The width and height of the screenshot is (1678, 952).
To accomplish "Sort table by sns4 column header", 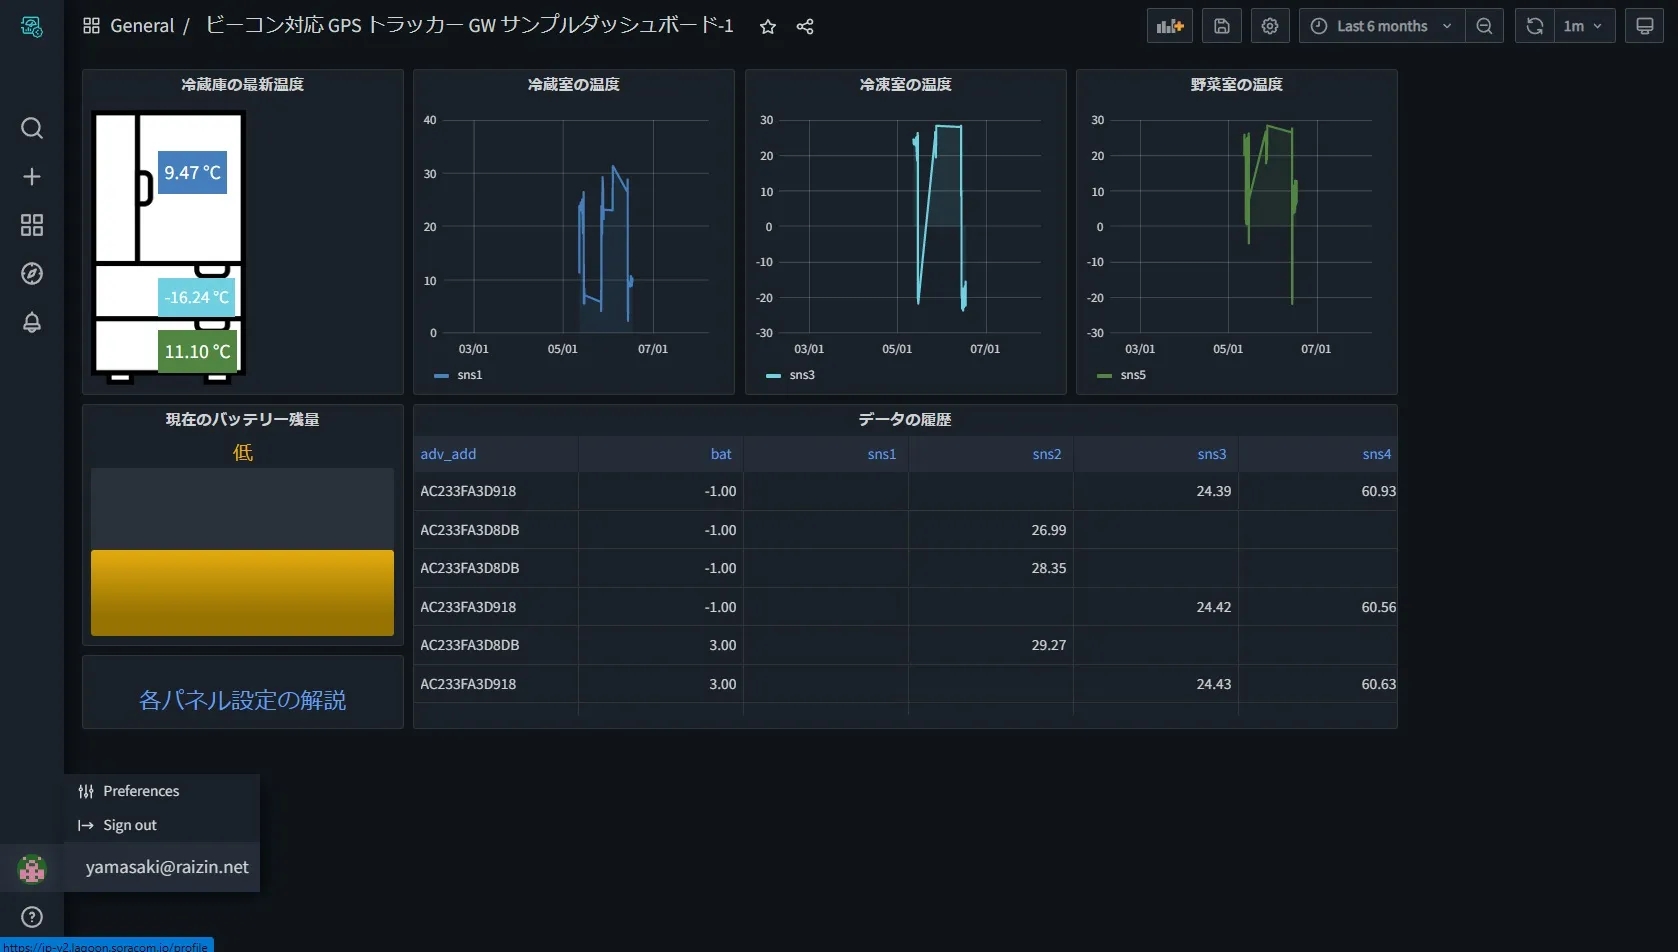I will point(1376,454).
